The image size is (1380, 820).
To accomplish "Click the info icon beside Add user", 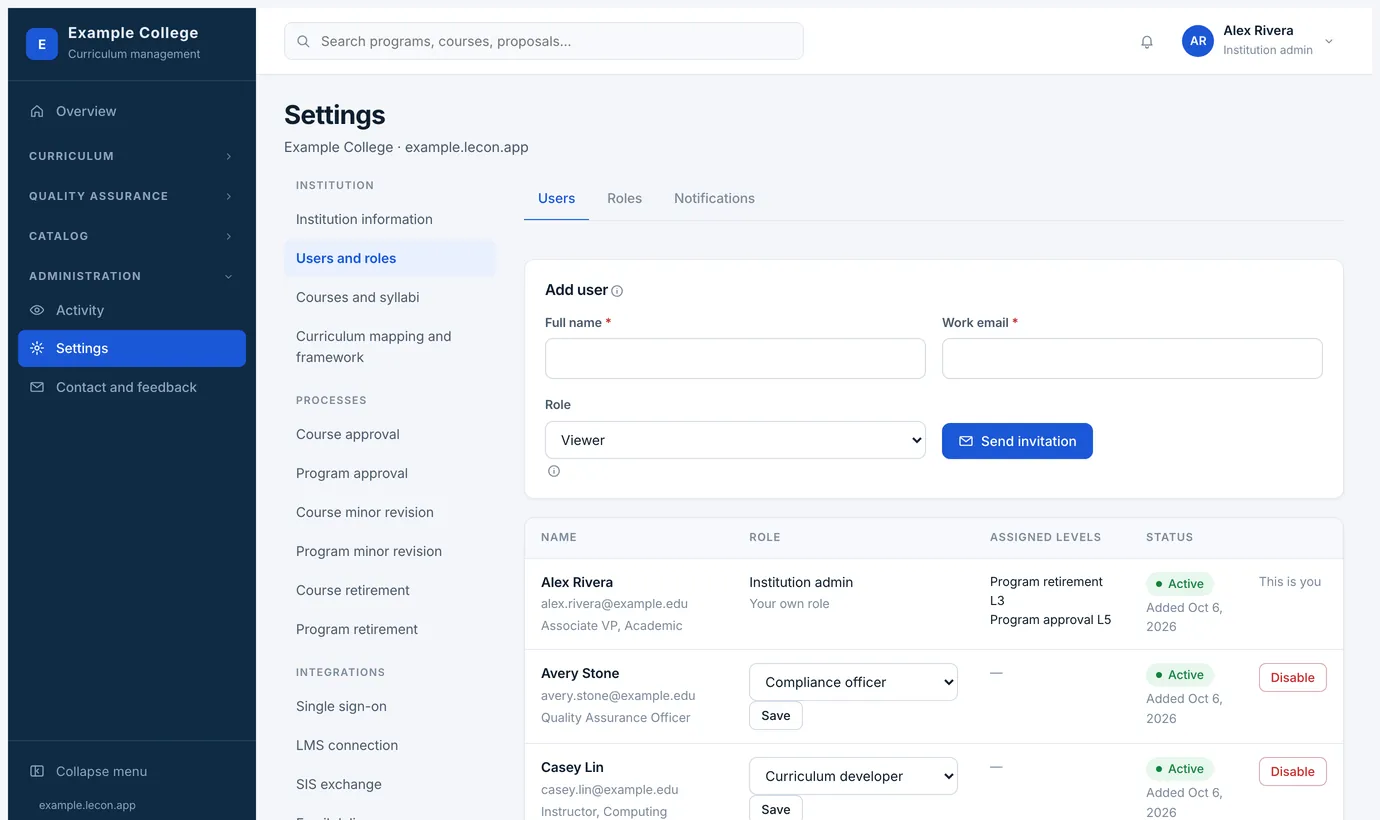I will pos(617,291).
